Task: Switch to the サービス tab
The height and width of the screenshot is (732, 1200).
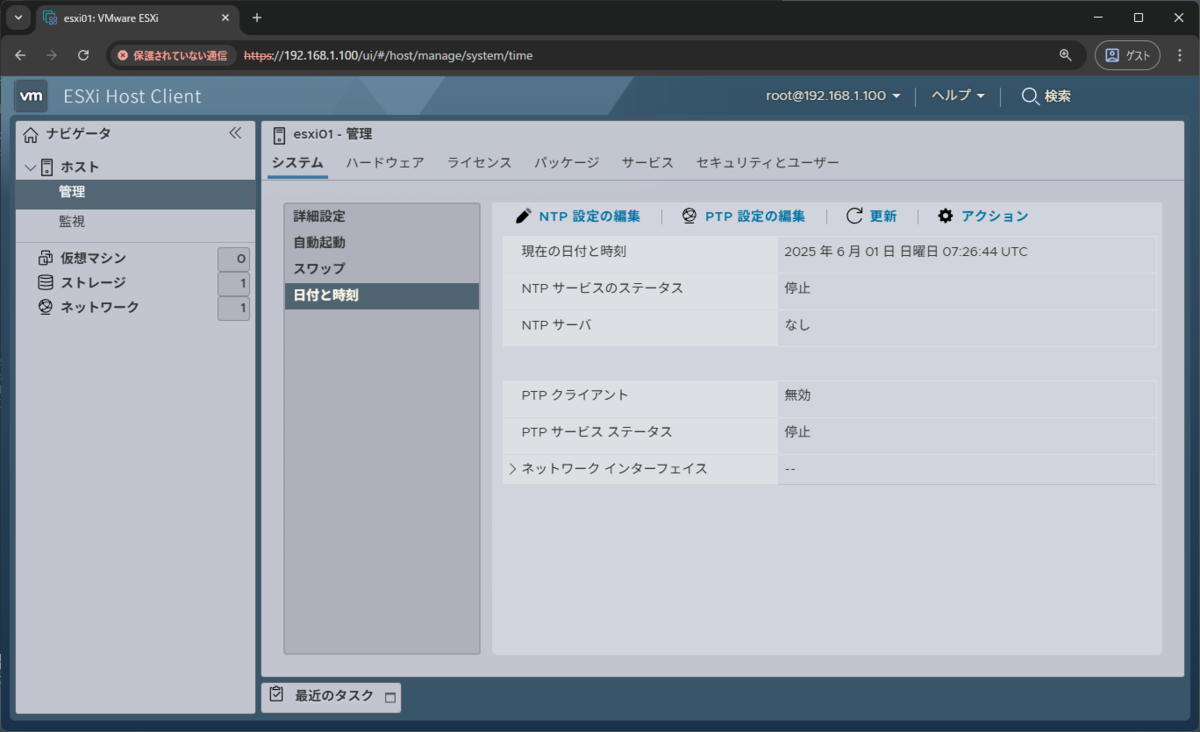Action: [x=647, y=162]
